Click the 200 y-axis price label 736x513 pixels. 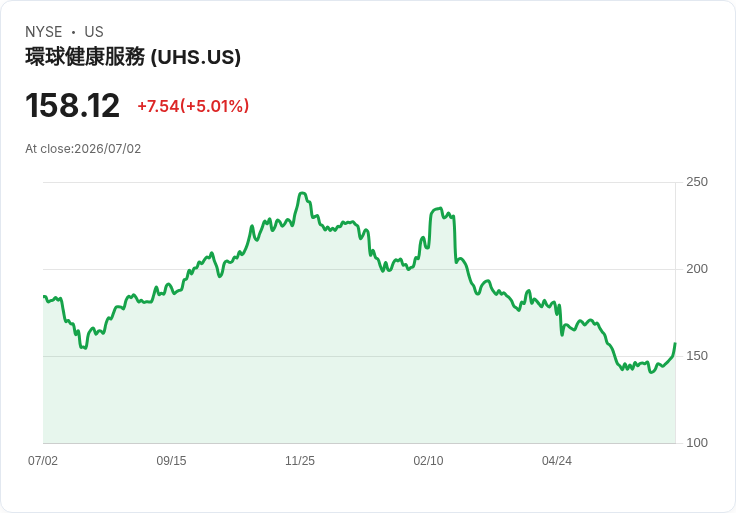tap(697, 268)
